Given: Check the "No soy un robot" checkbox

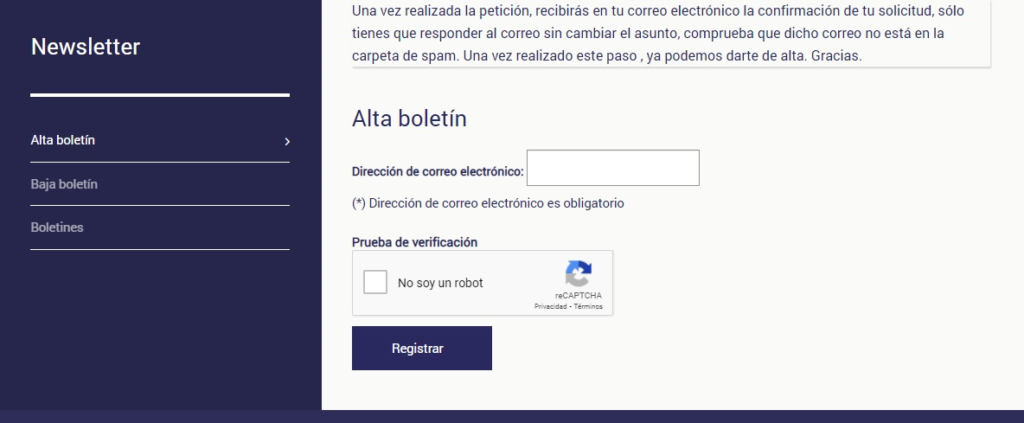Looking at the screenshot, I should click(375, 283).
